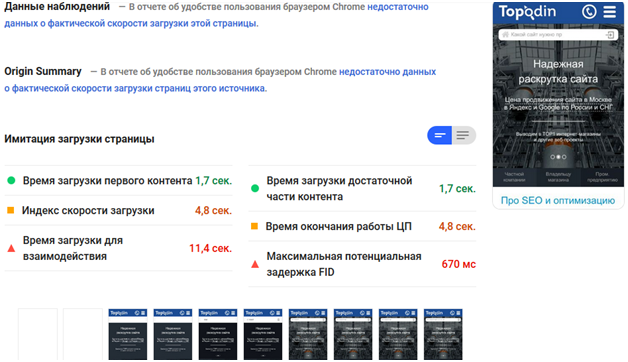Click orange square beside Индекс скорости загрузки

click(11, 210)
